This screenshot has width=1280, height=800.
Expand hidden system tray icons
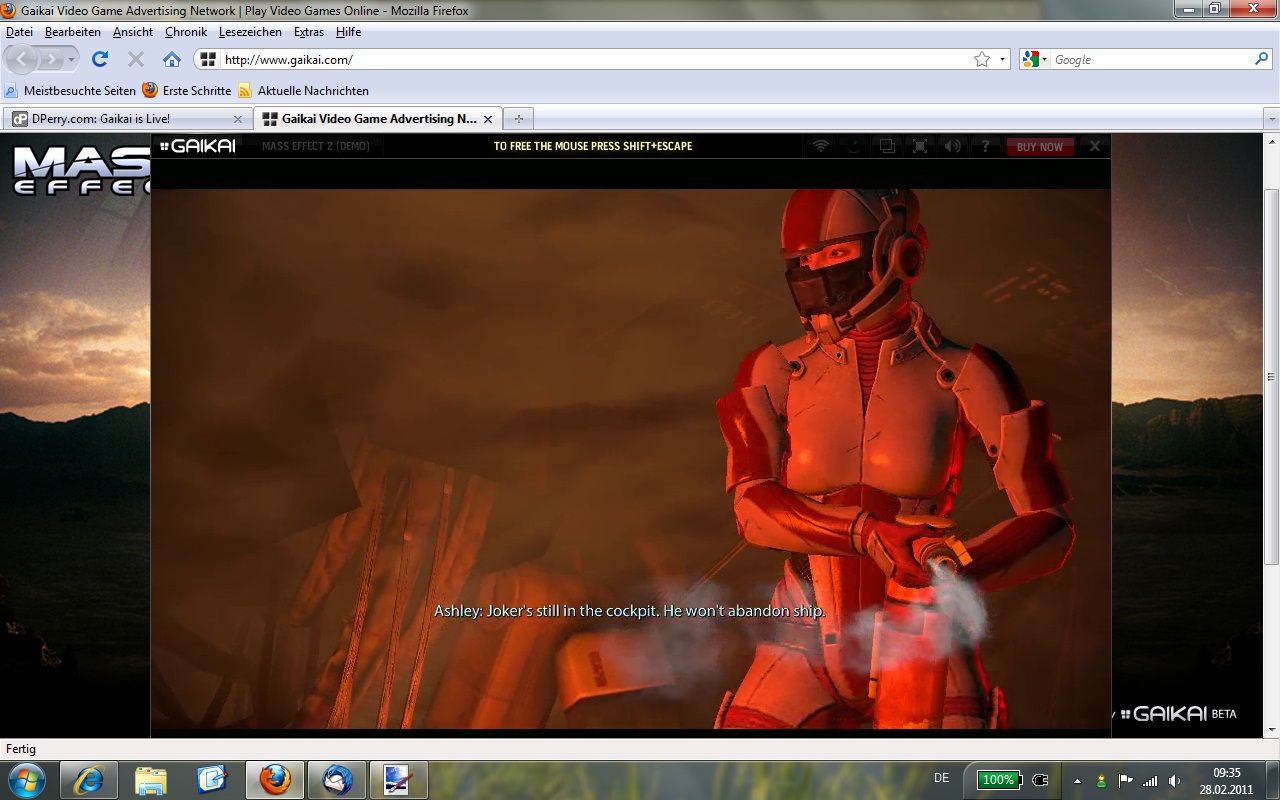[1078, 780]
